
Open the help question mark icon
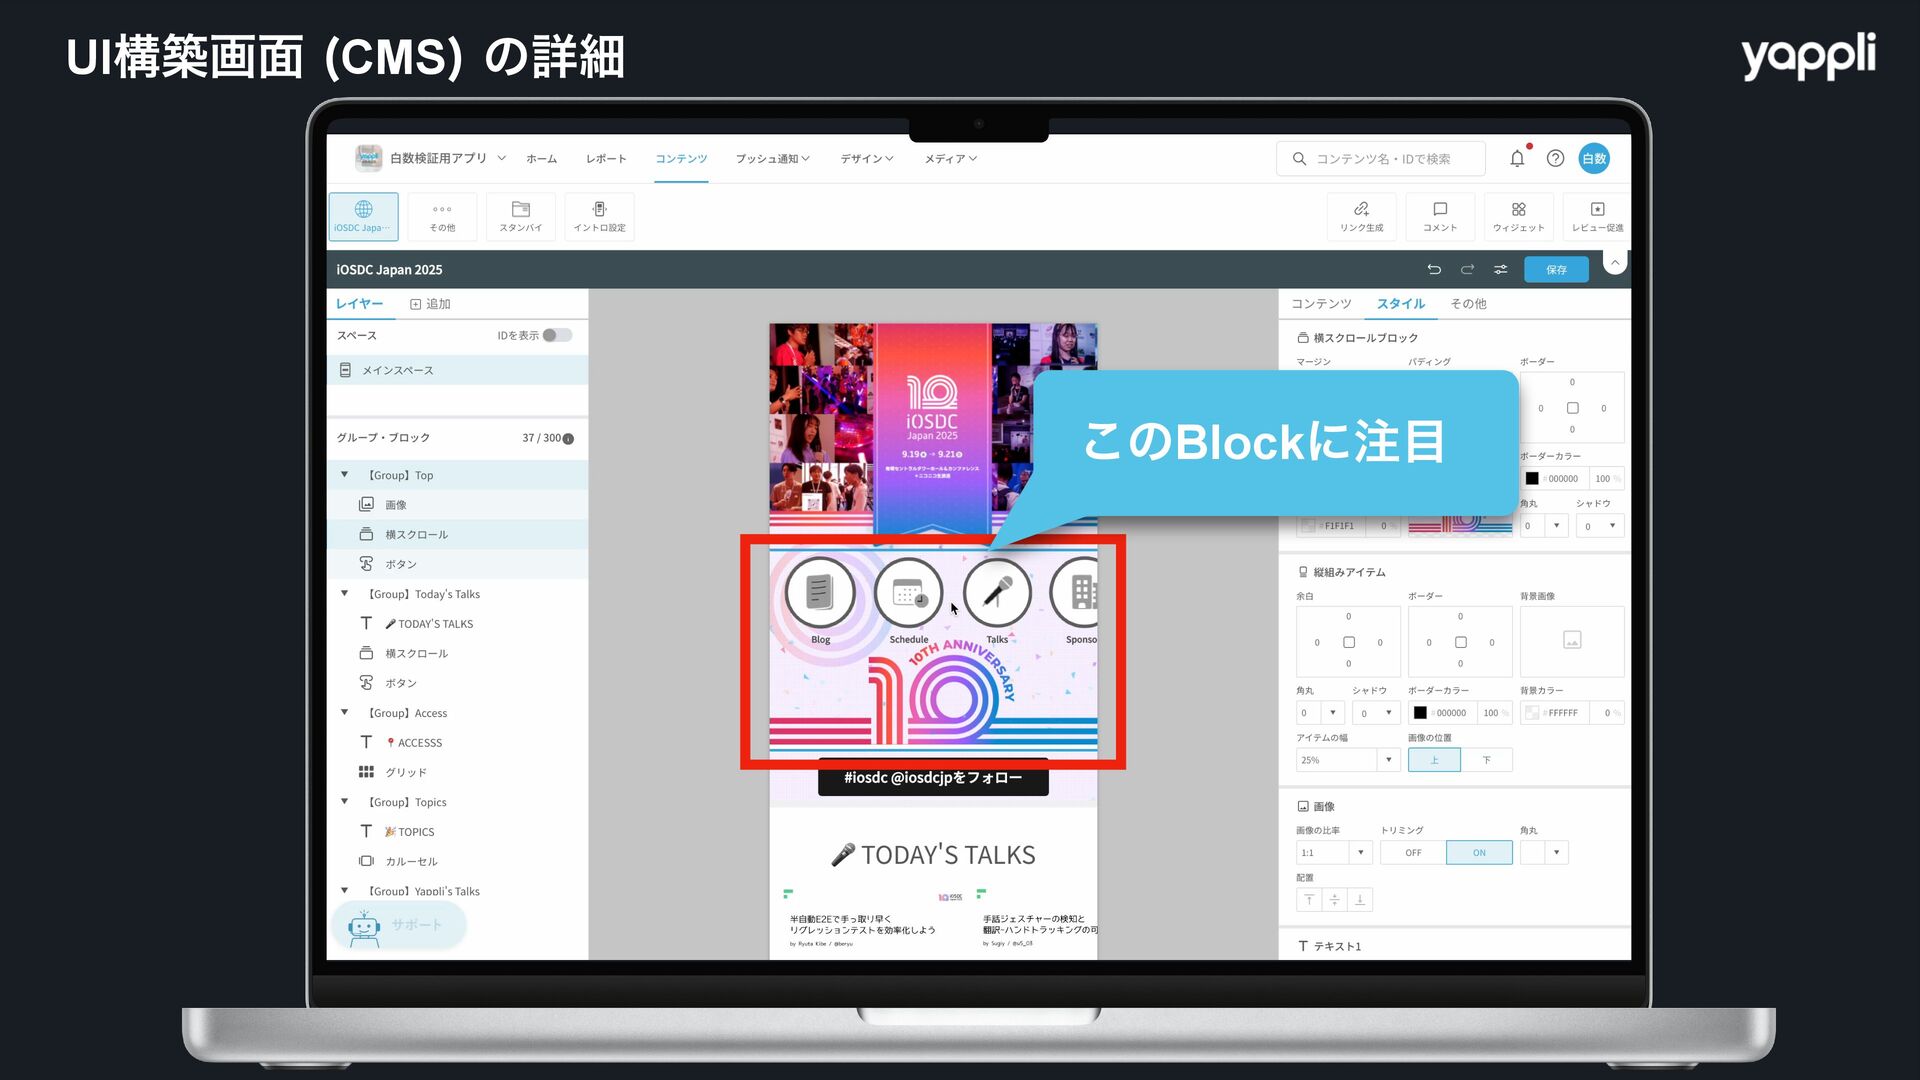tap(1555, 158)
